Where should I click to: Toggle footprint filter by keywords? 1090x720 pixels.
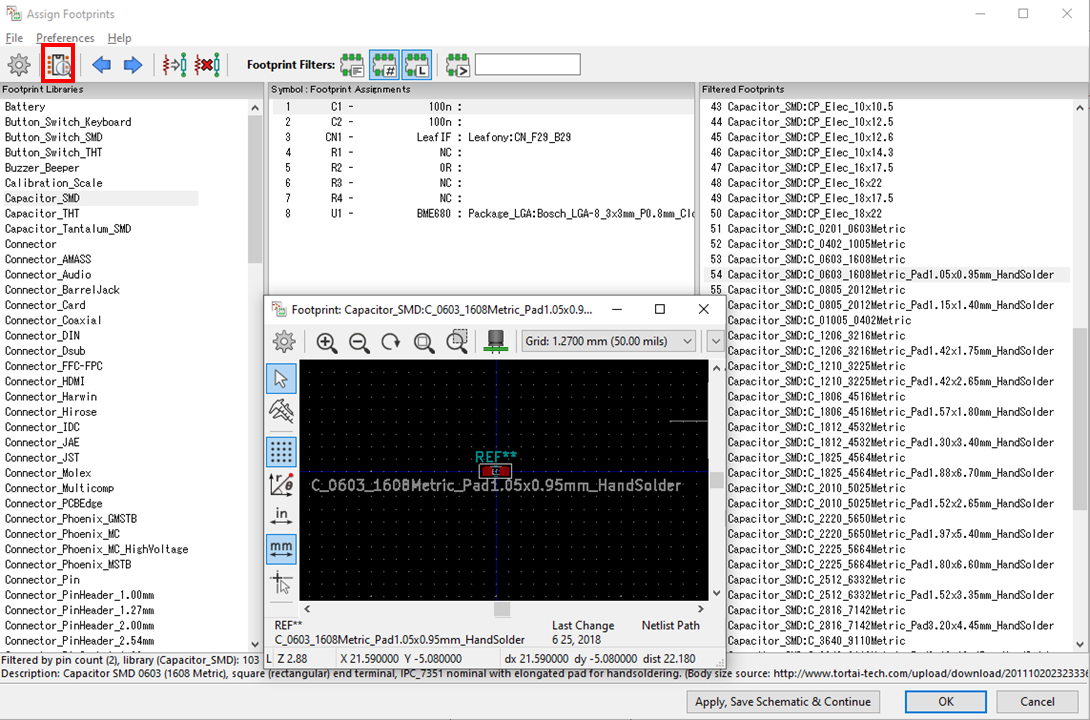(x=352, y=65)
